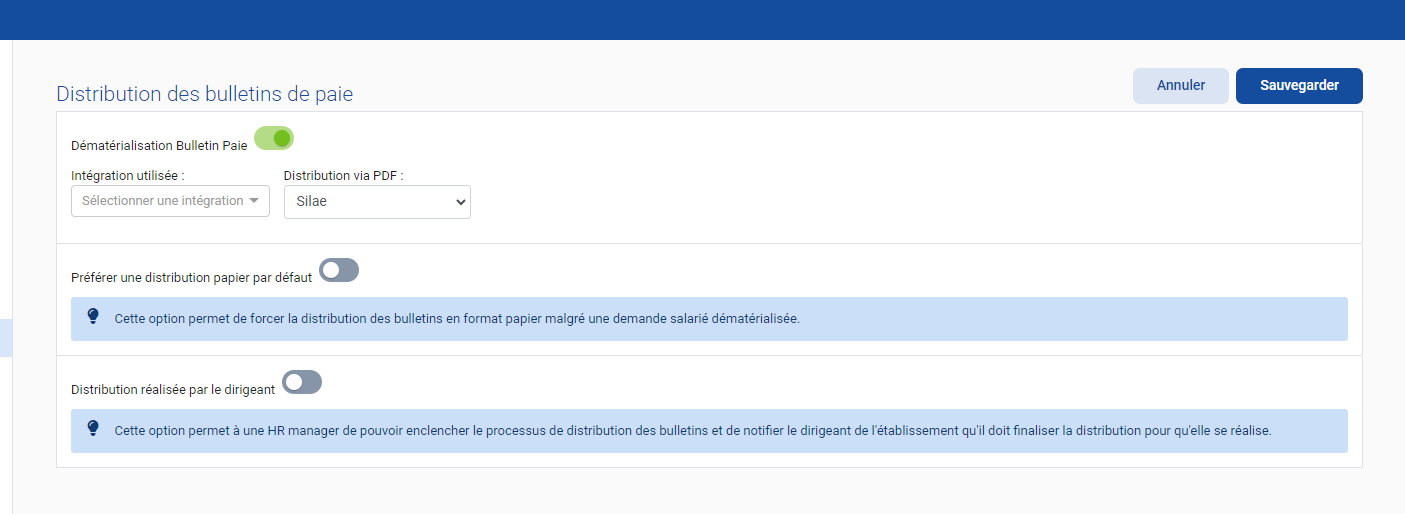Screen dimensions: 1405x514
Task: Click the Distribution des bulletins de paie heading
Action: 204,94
